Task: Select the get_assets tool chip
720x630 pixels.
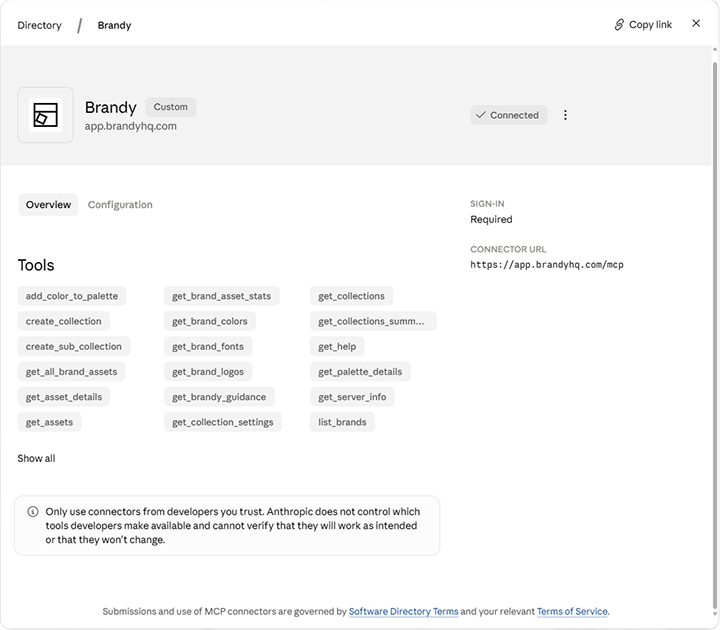Action: (x=49, y=422)
